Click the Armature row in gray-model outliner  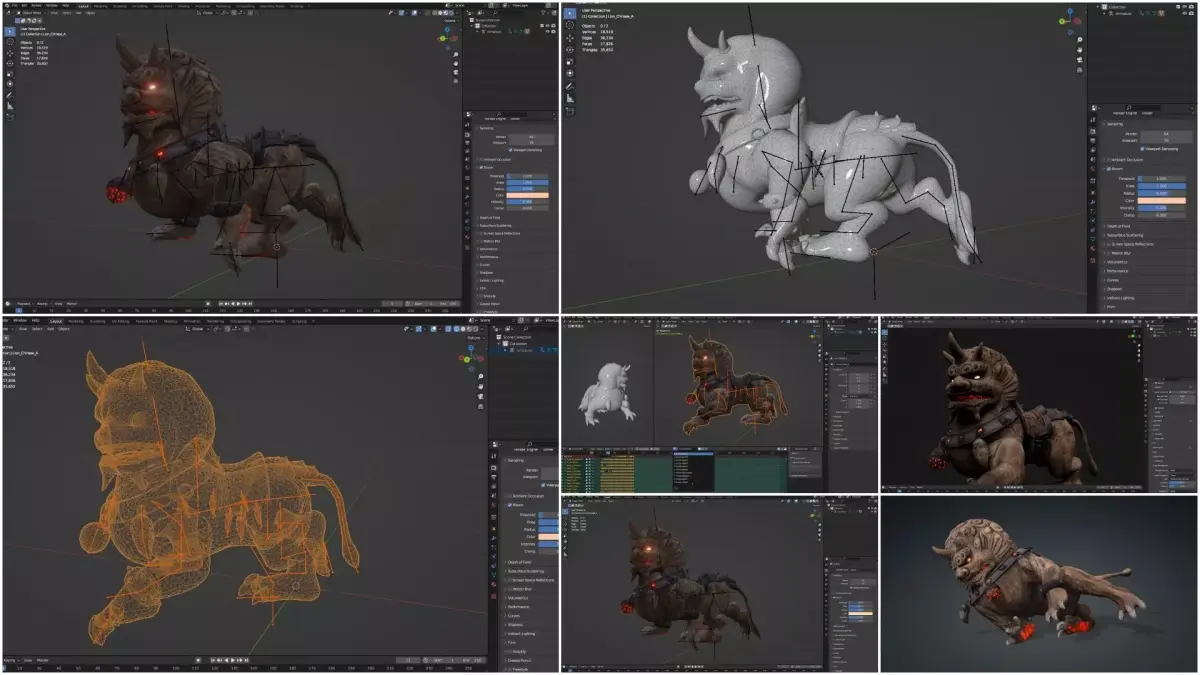coord(1123,14)
